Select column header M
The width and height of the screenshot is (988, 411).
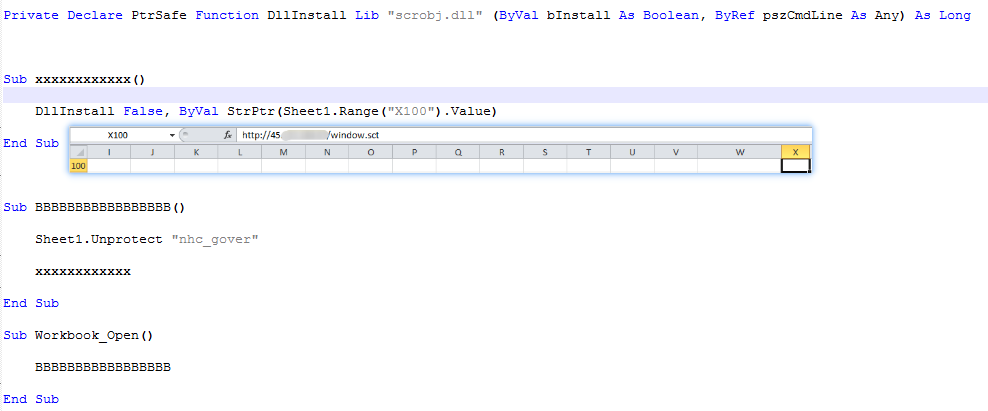click(284, 152)
